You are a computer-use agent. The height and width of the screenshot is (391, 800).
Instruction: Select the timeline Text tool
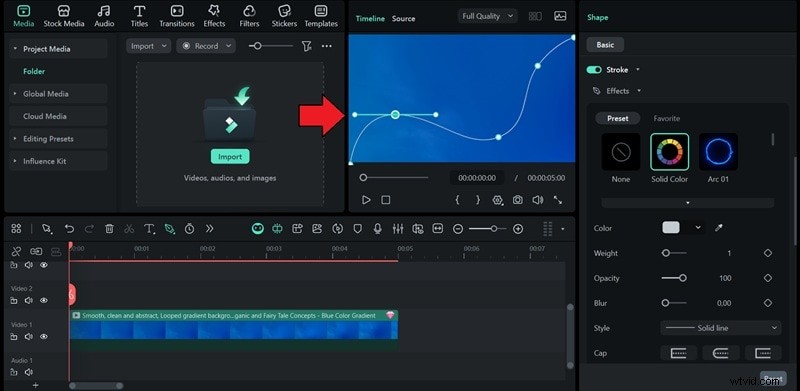149,229
